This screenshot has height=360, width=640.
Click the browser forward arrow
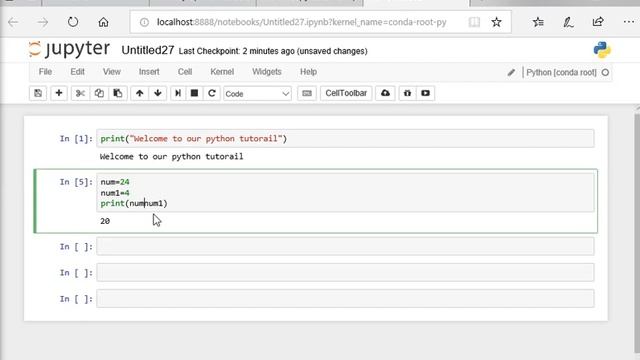[42, 22]
